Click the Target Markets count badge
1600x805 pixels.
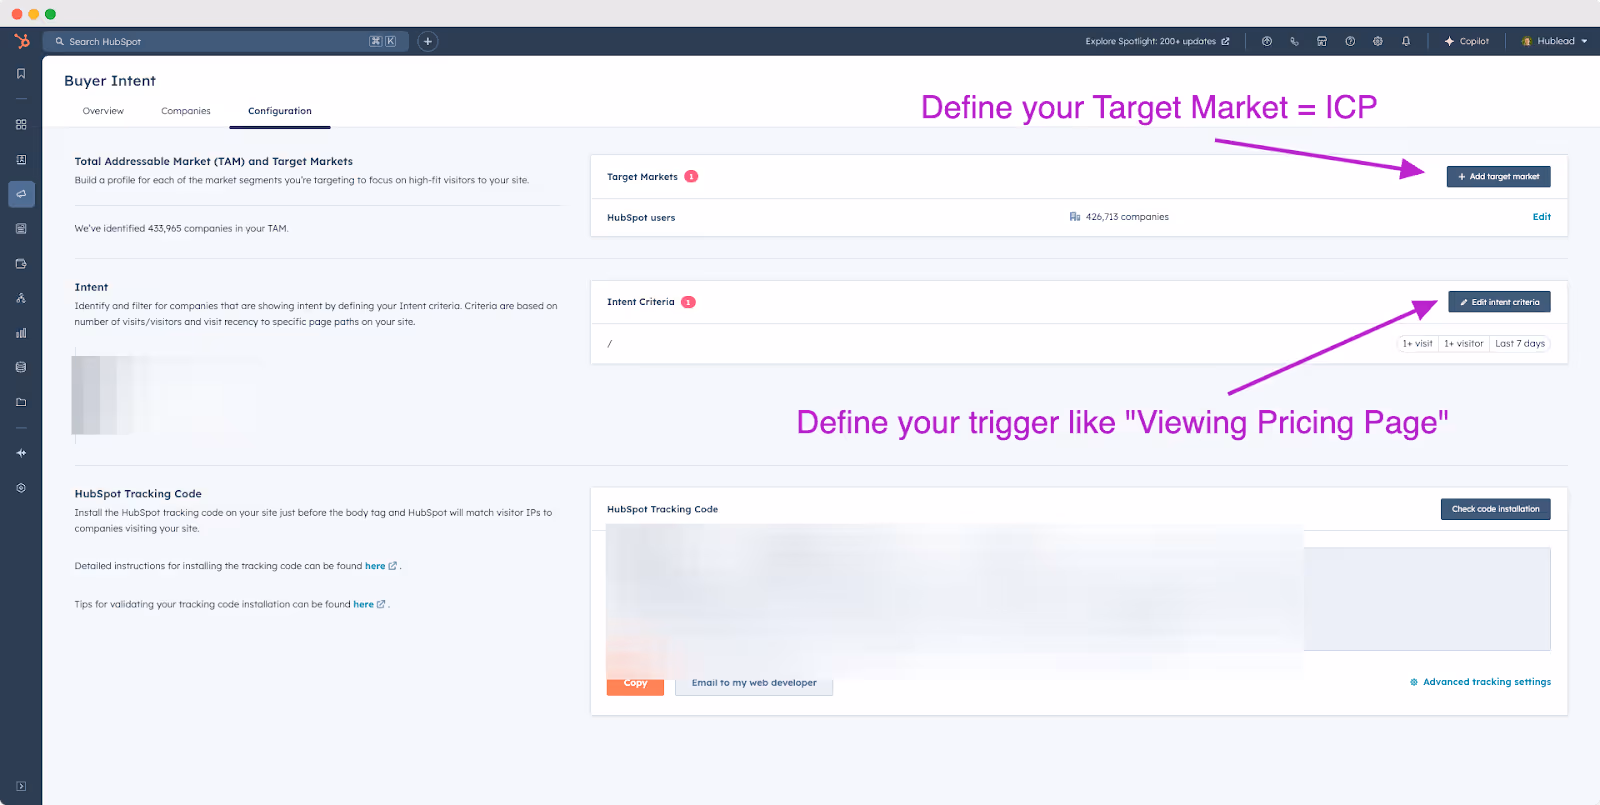point(691,176)
